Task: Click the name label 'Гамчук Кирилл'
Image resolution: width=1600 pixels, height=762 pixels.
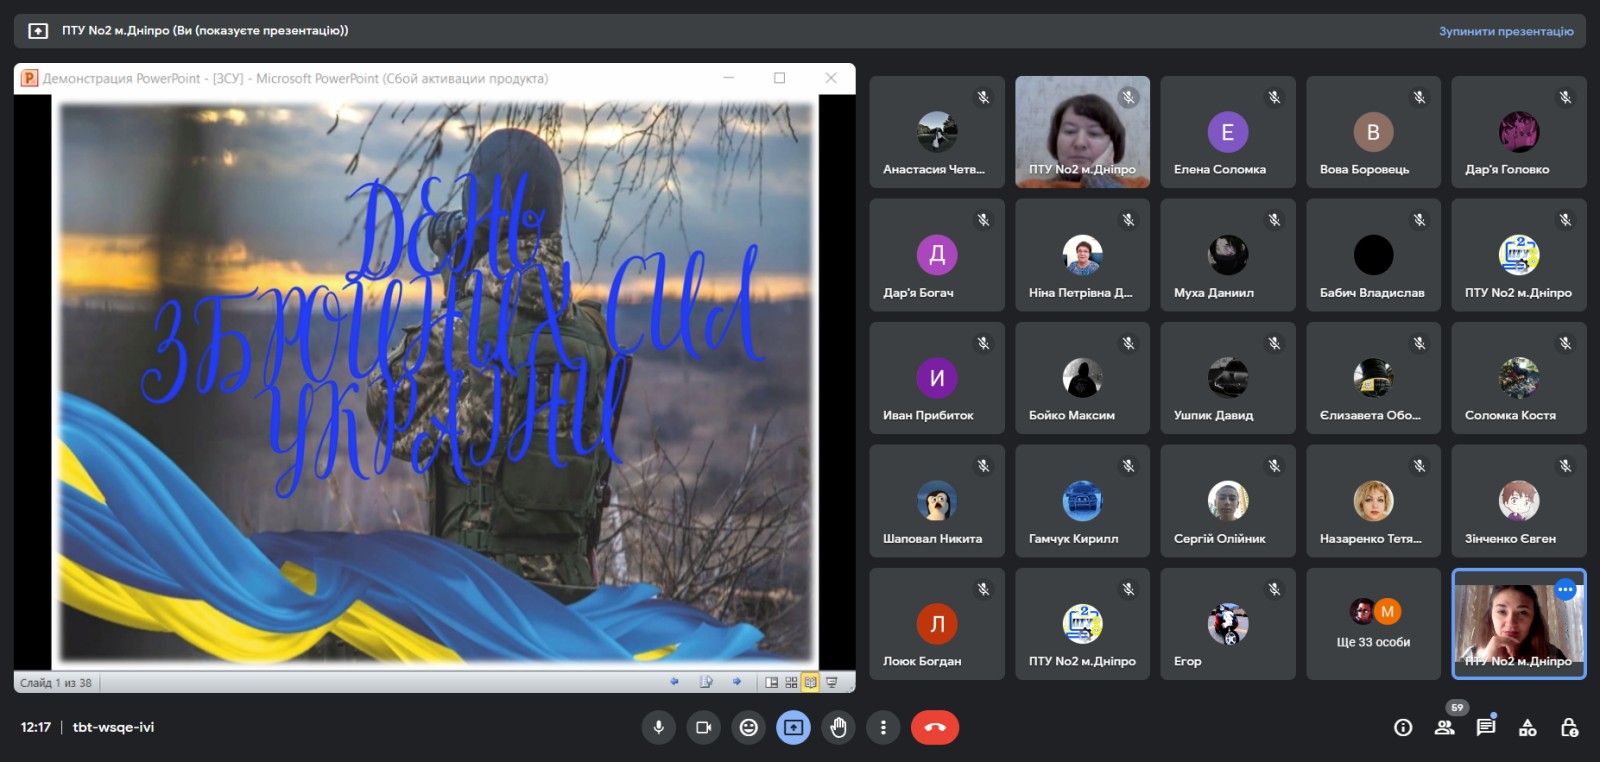Action: 1074,539
